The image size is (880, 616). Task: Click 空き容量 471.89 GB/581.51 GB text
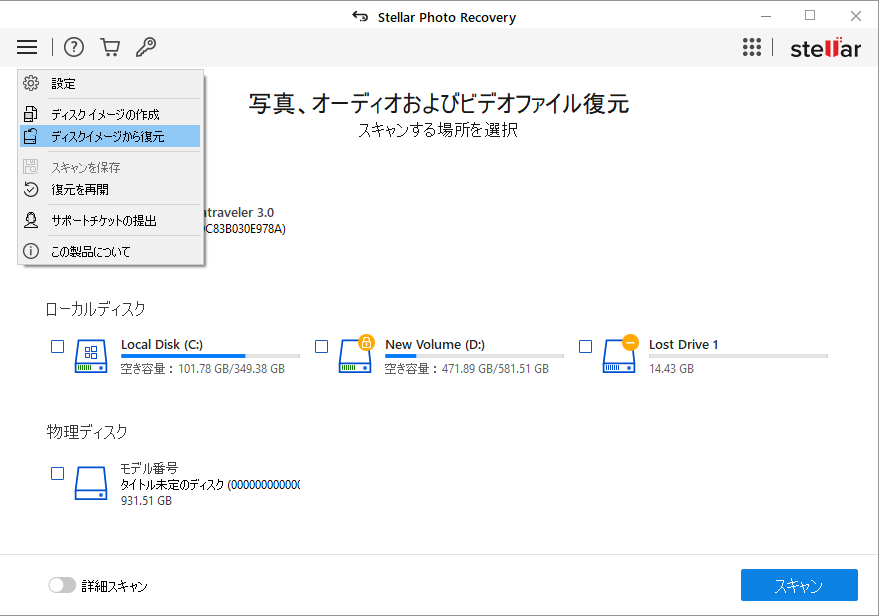[466, 369]
